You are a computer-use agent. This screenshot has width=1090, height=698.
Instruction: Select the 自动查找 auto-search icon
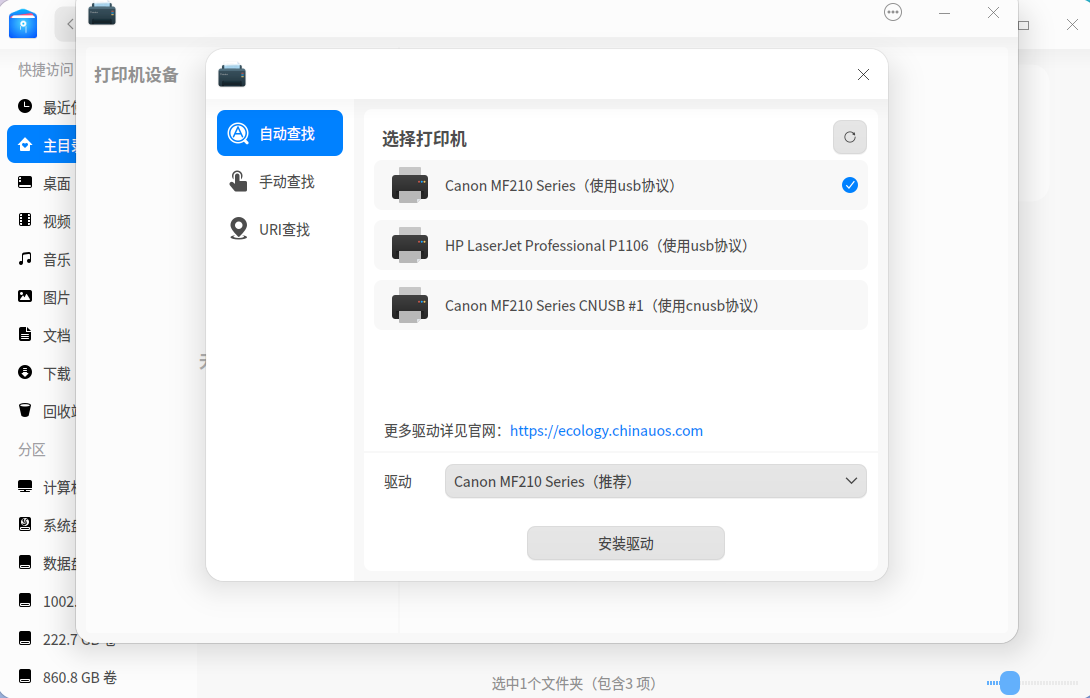pos(238,132)
